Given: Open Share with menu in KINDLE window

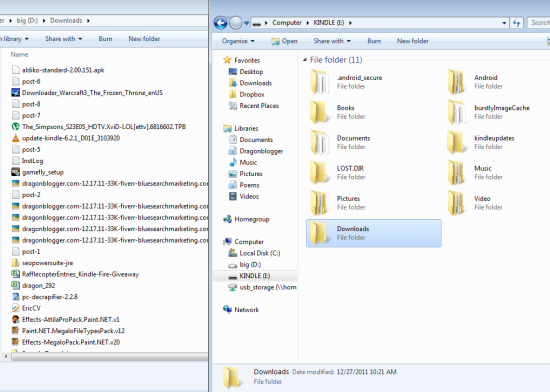Looking at the screenshot, I should tap(332, 41).
